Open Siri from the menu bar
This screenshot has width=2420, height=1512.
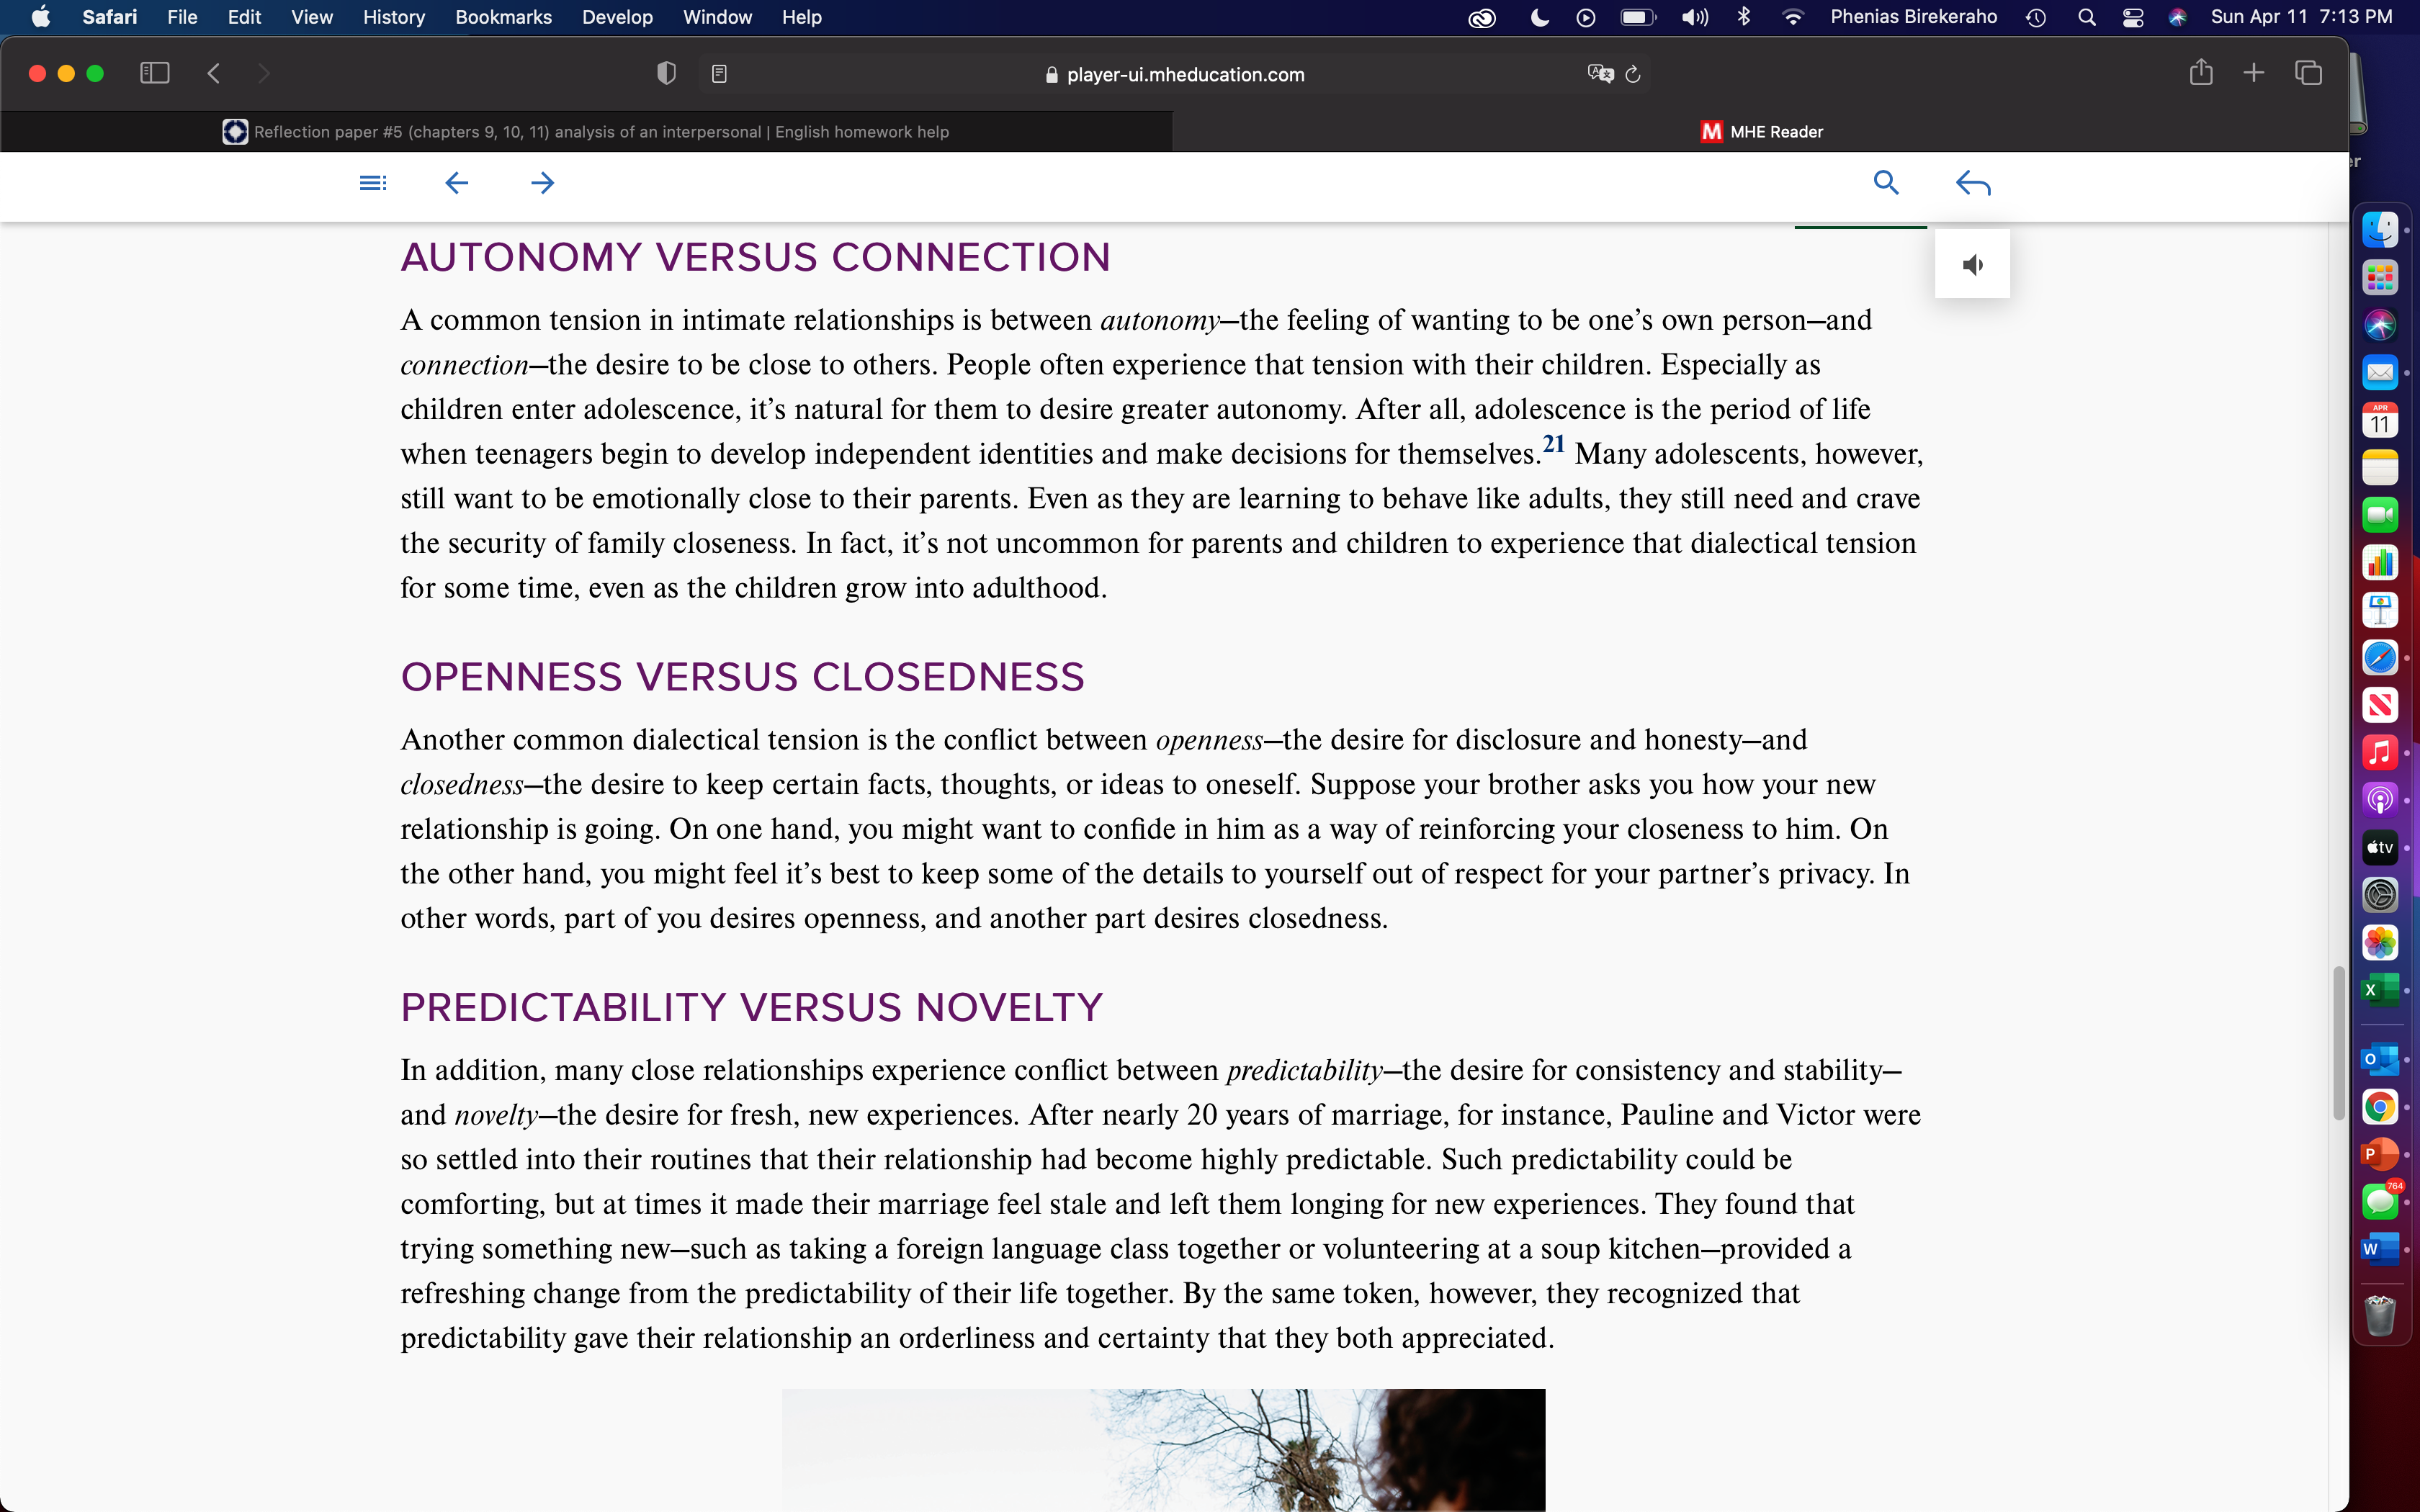coord(2177,17)
